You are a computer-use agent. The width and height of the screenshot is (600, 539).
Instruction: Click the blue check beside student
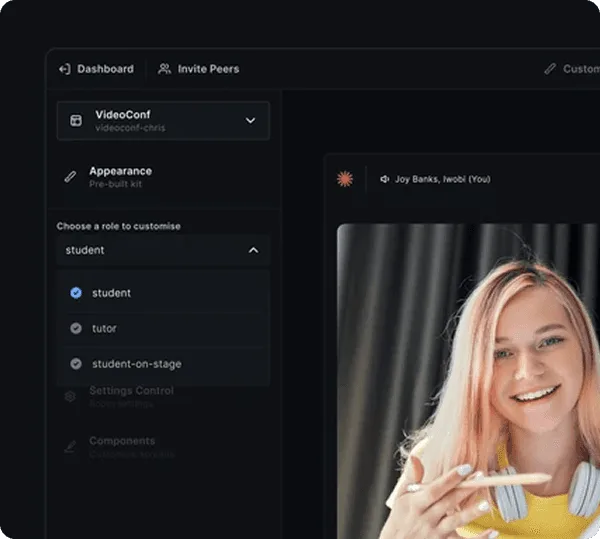(x=76, y=293)
